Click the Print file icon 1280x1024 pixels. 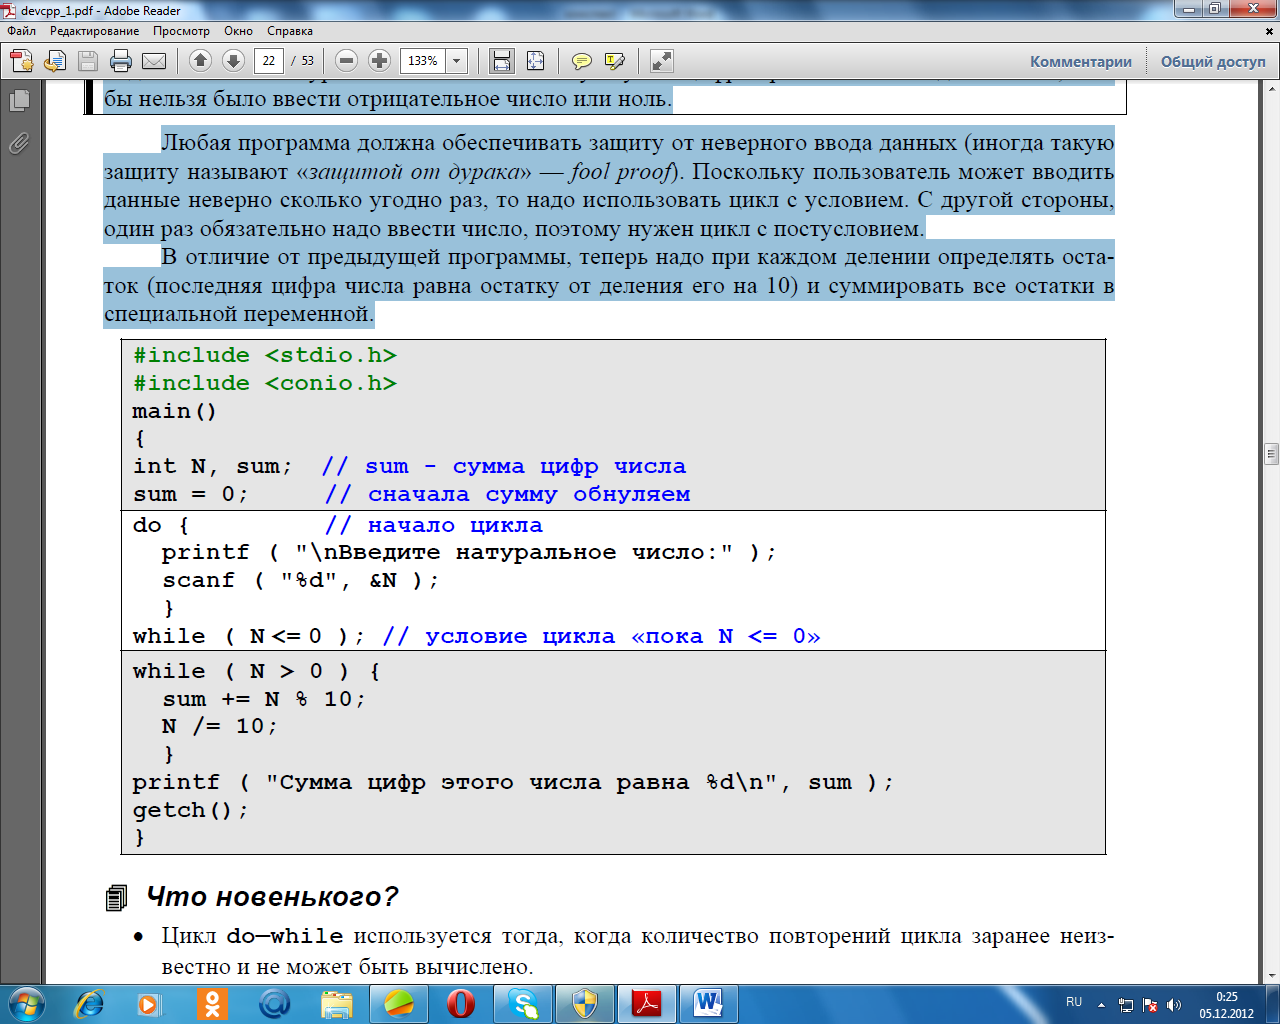click(x=121, y=61)
